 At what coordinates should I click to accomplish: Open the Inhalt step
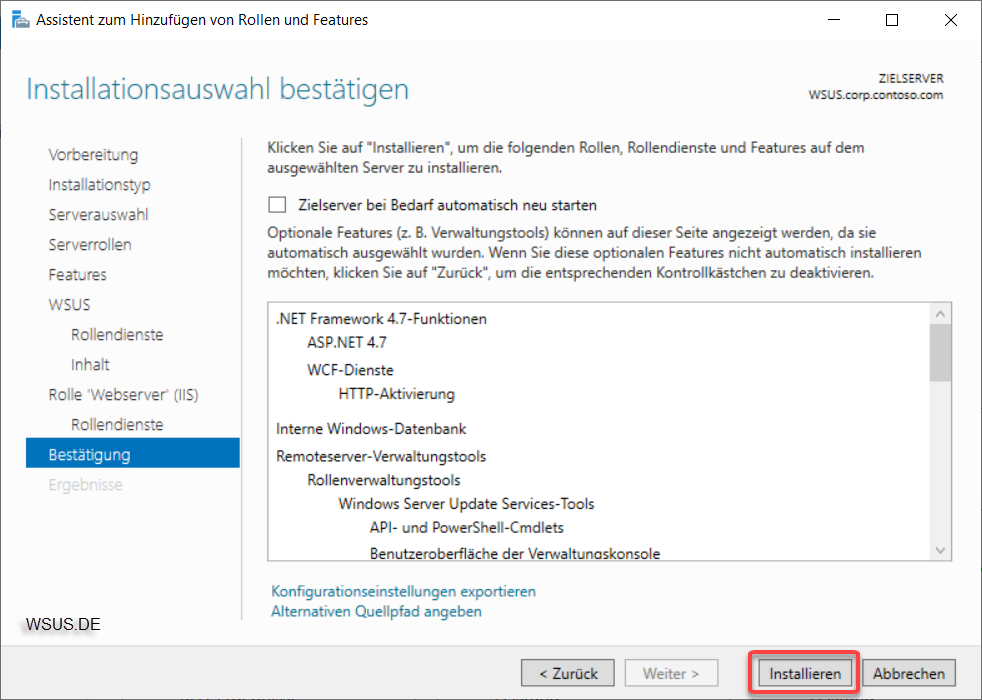click(x=90, y=365)
